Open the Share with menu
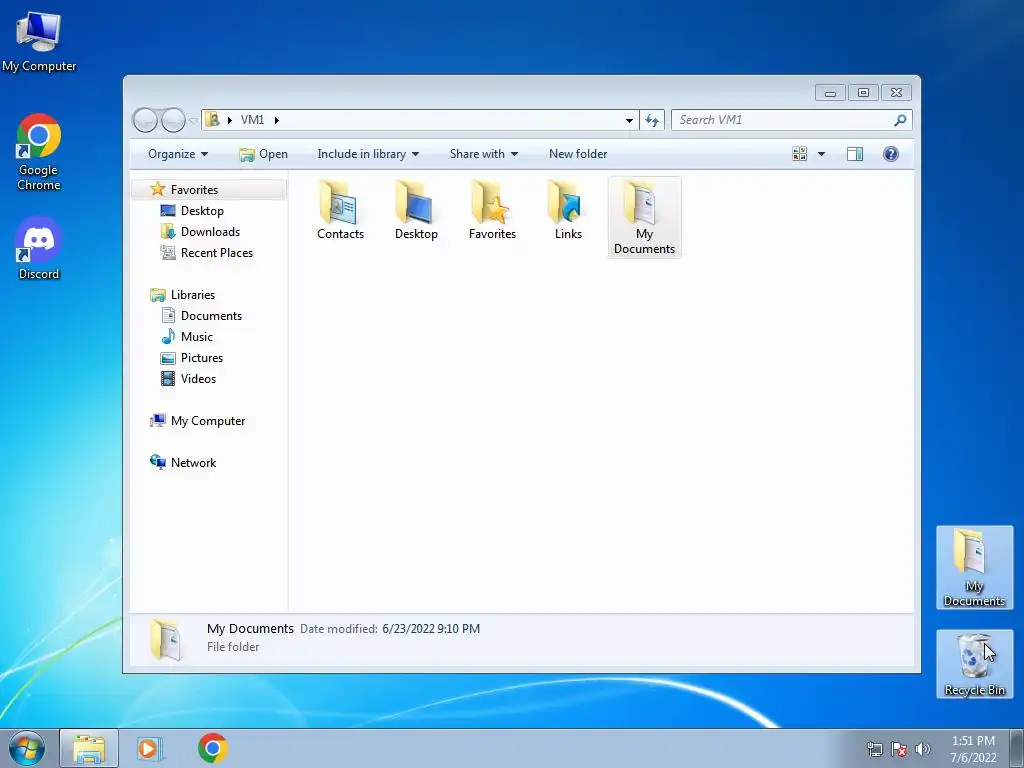 coord(483,154)
